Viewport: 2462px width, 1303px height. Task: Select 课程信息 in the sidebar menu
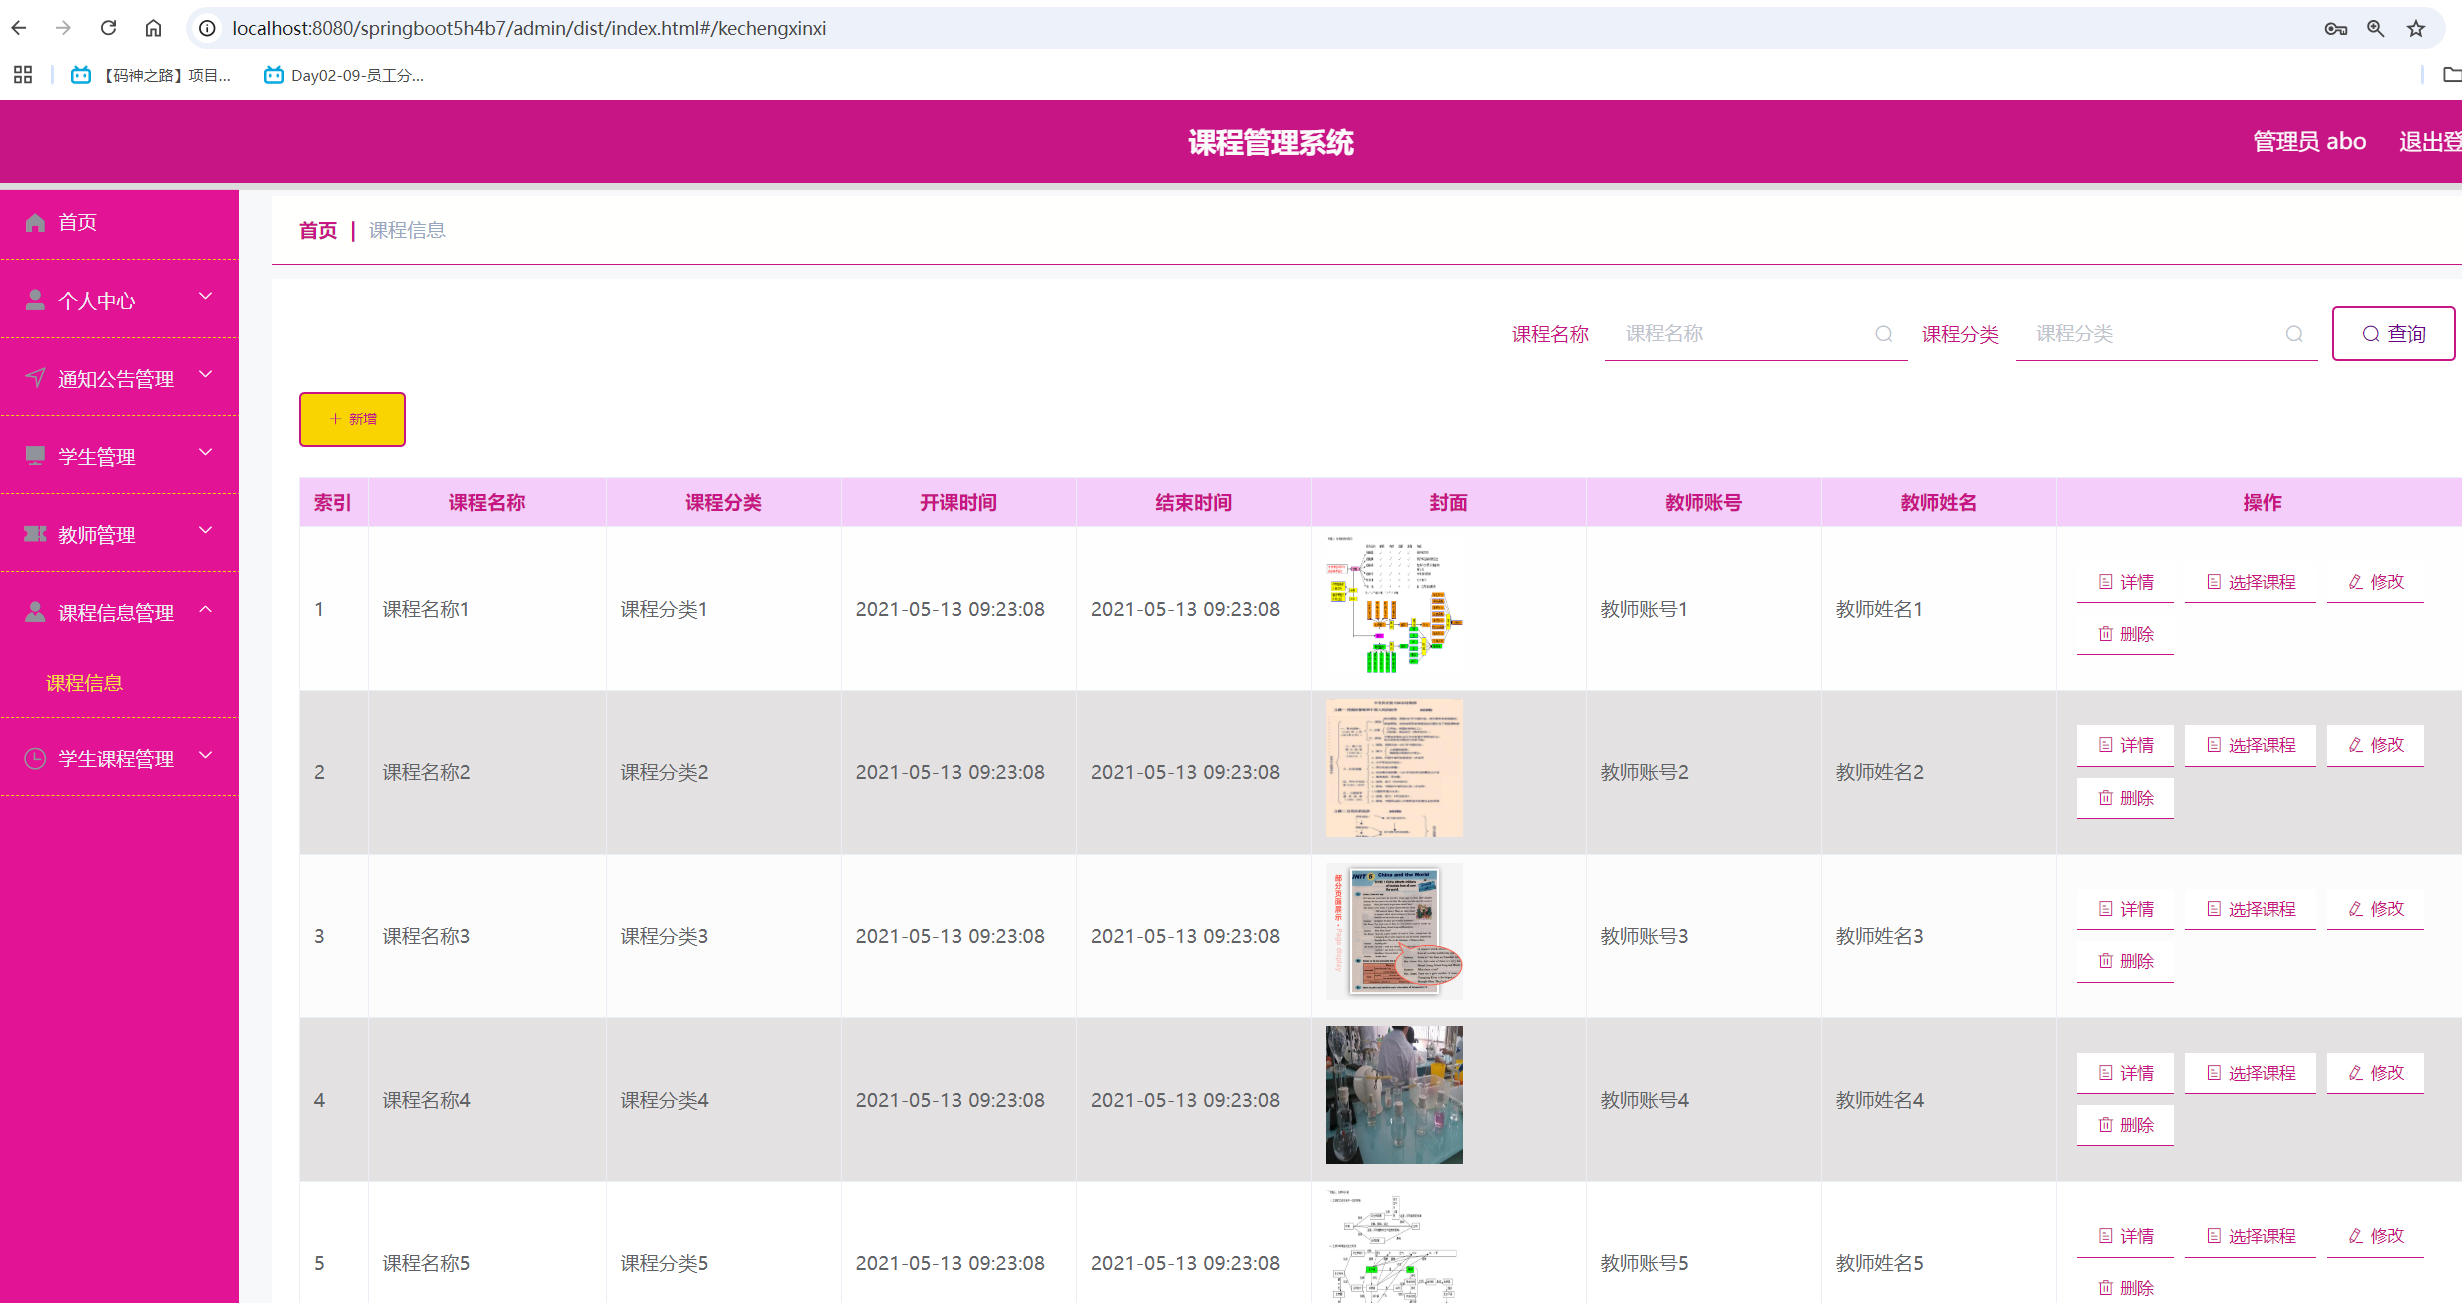pyautogui.click(x=84, y=682)
